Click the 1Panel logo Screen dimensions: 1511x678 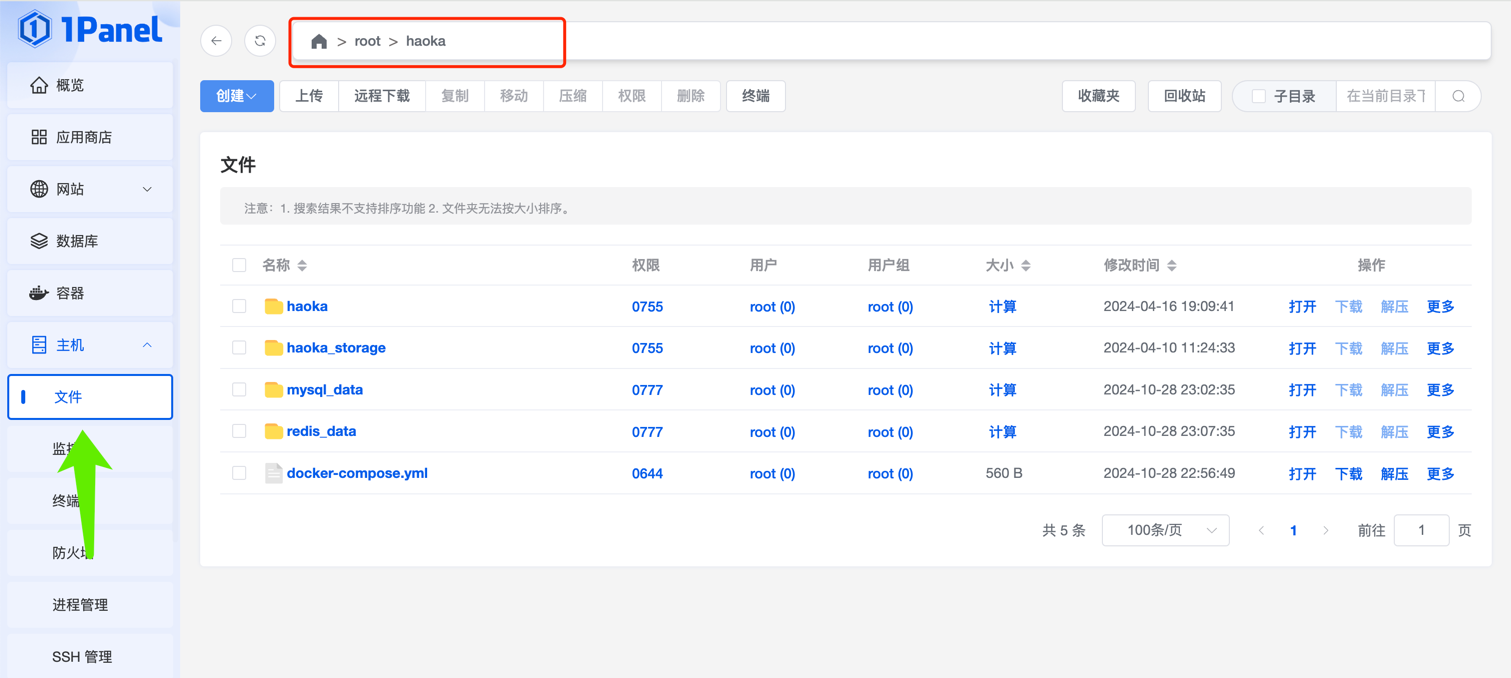(90, 29)
